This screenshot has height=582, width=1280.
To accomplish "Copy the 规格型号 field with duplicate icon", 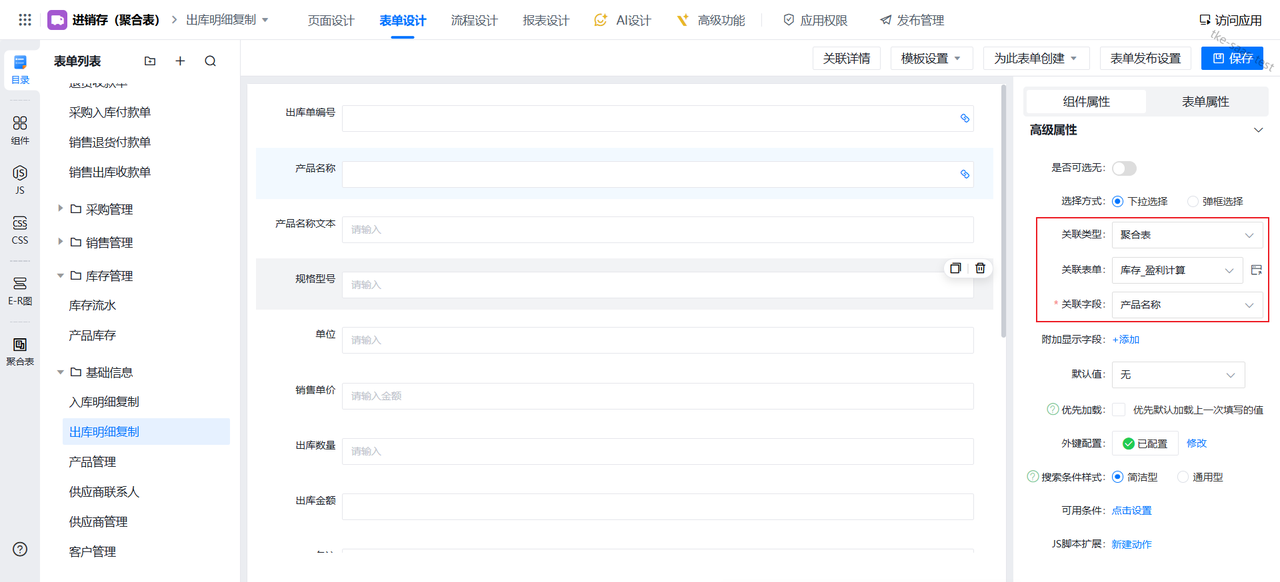I will tap(955, 268).
